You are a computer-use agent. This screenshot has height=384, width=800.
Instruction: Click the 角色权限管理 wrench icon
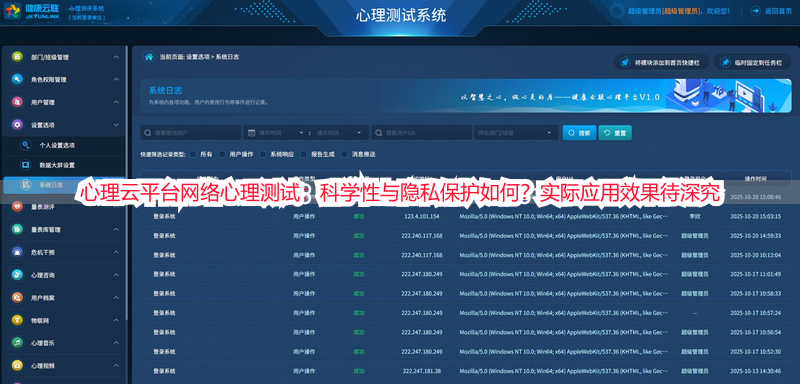(x=17, y=80)
